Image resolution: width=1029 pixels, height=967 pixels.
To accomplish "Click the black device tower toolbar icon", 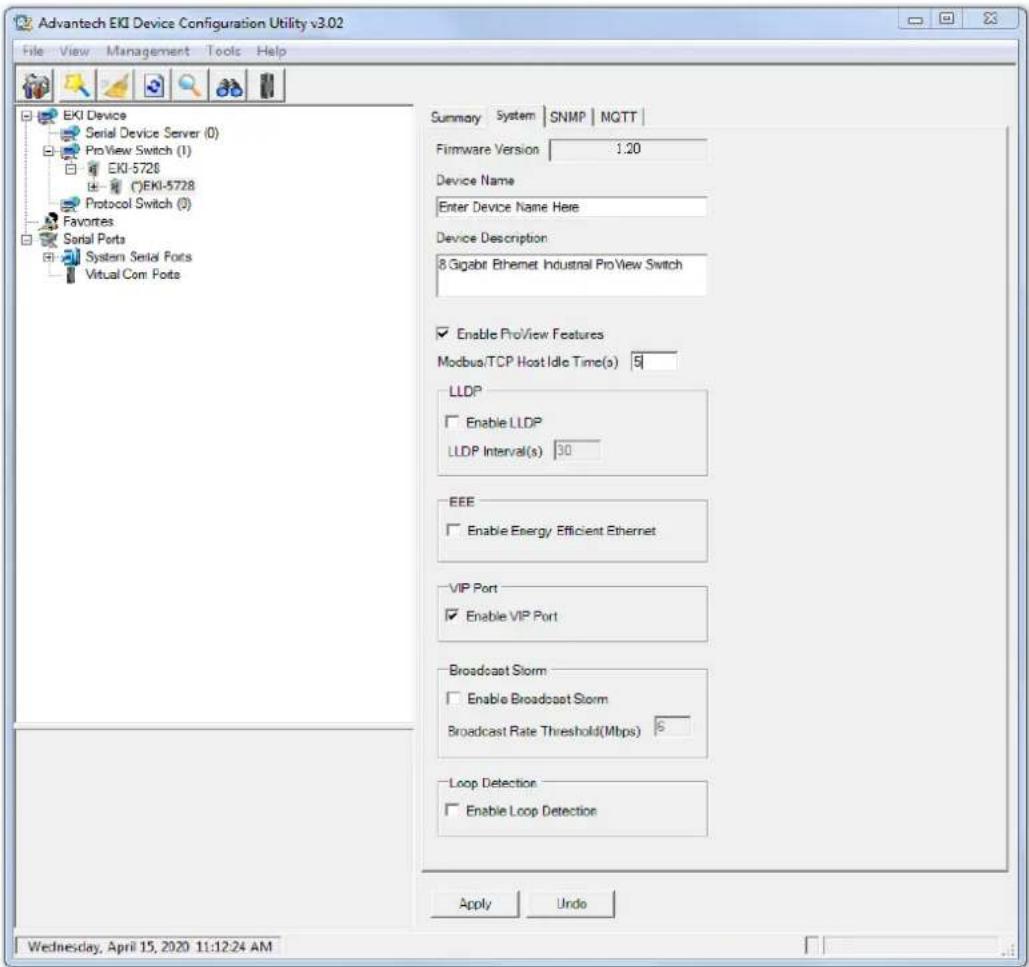I will [266, 86].
